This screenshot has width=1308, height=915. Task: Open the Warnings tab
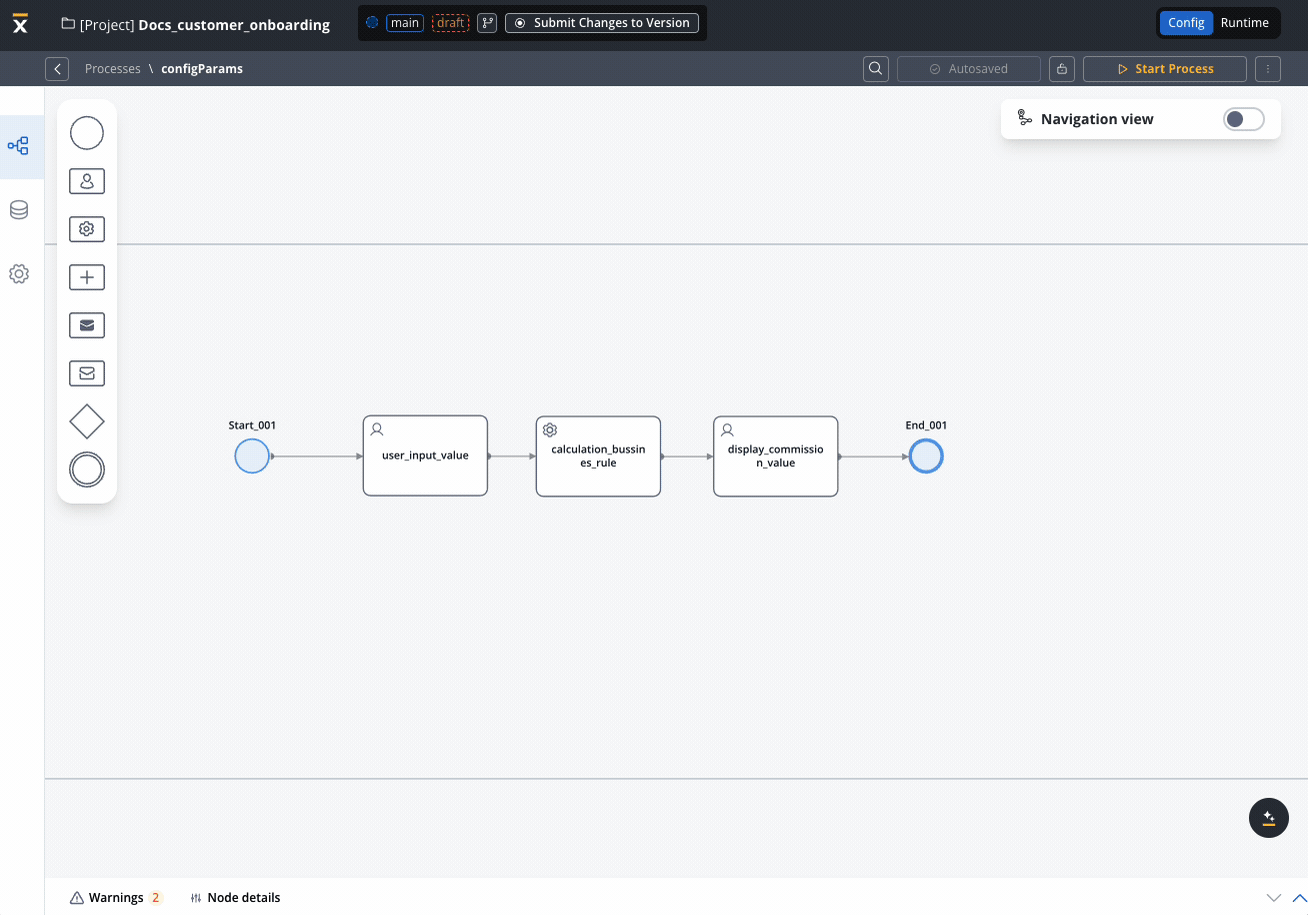click(116, 897)
